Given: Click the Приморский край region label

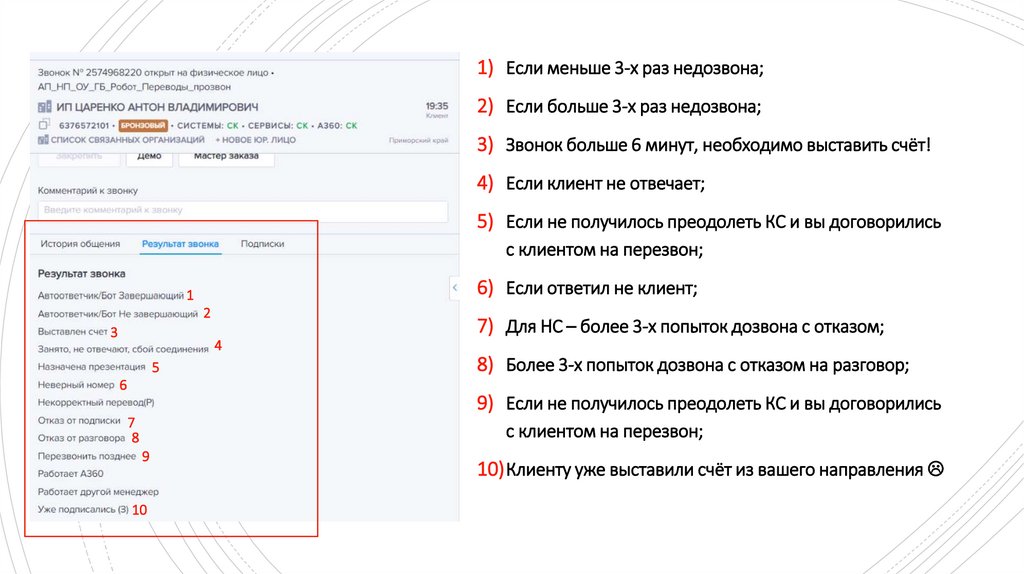Looking at the screenshot, I should tap(418, 140).
